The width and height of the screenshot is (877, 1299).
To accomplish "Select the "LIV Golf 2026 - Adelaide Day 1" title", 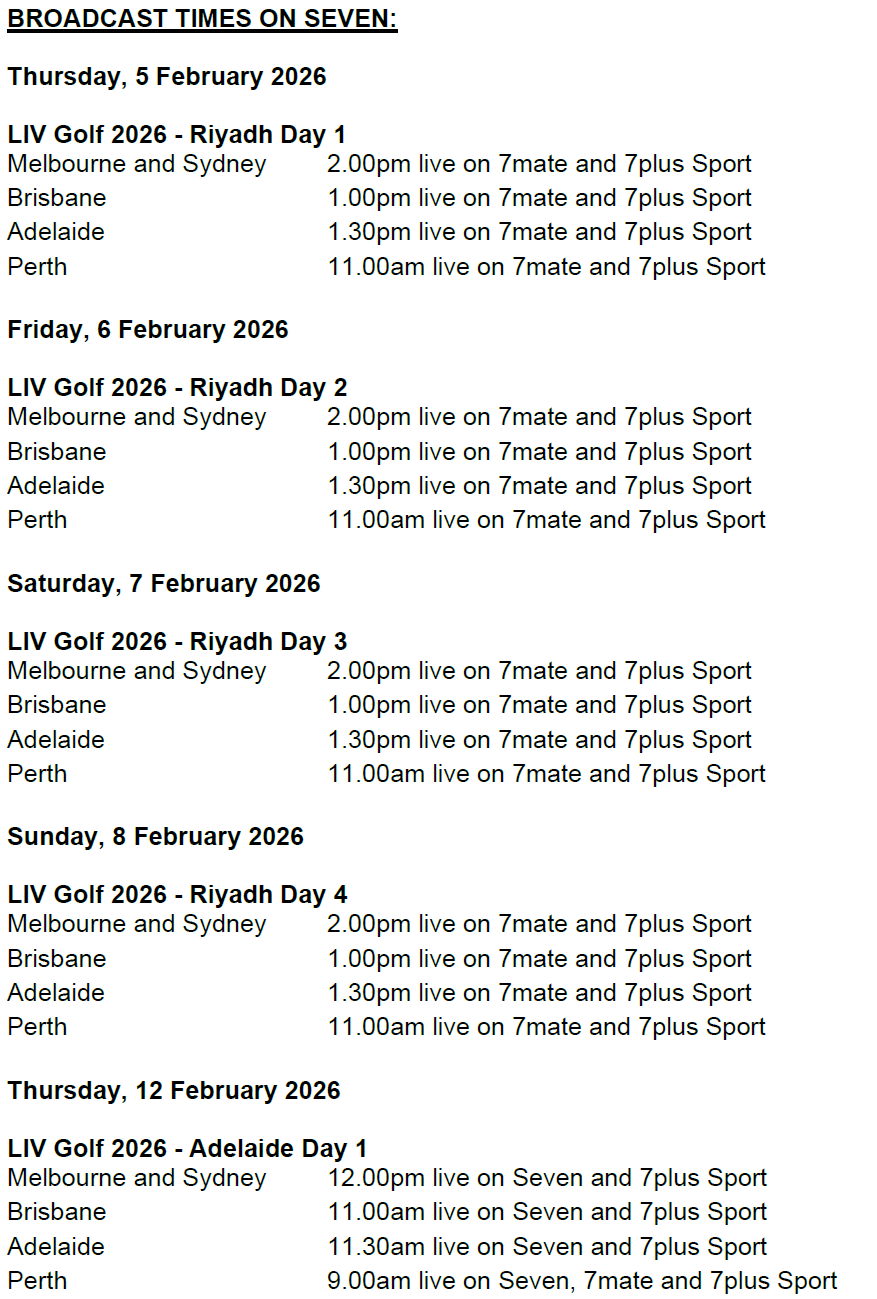I will 187,1148.
